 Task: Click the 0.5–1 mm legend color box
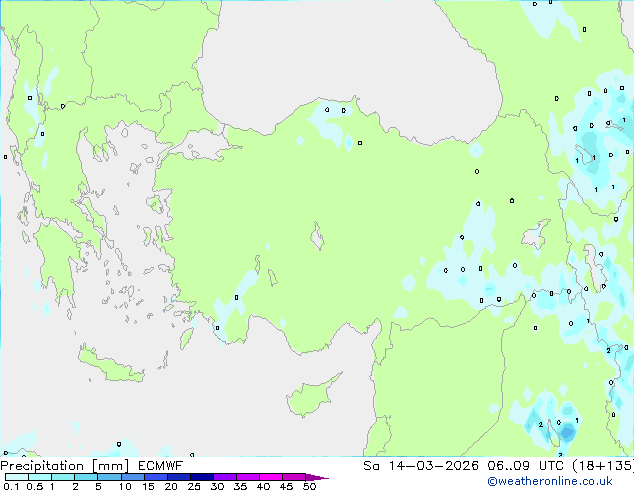[40, 477]
